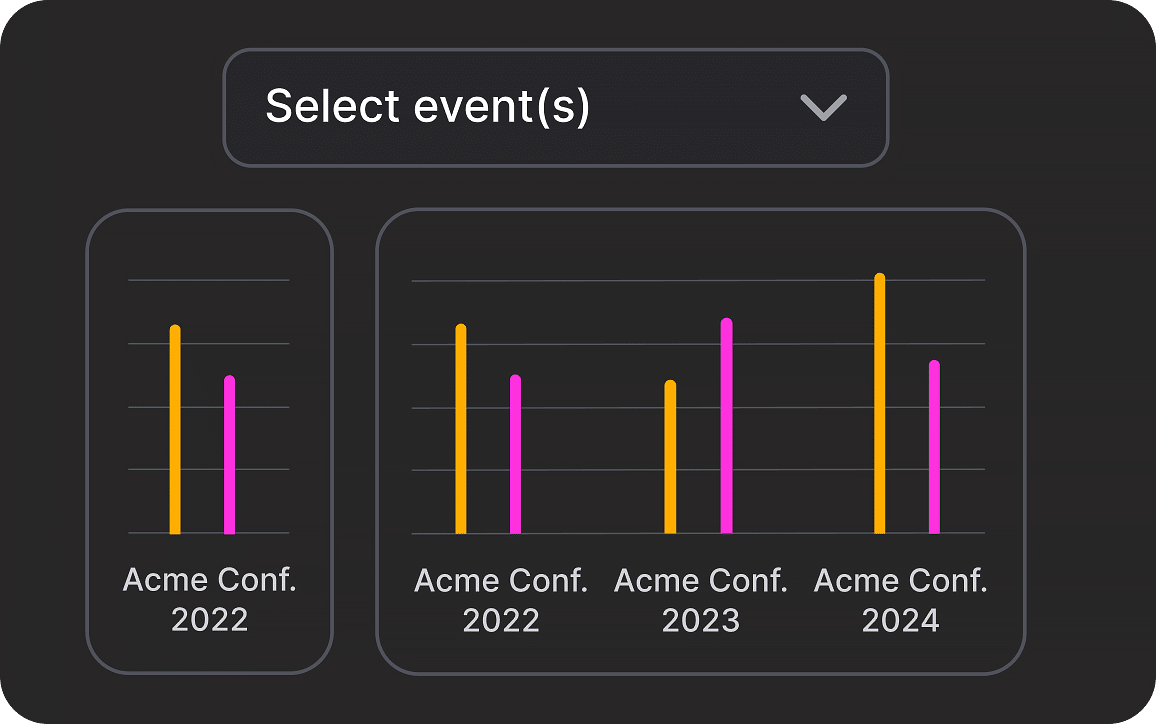1156x724 pixels.
Task: Click the baseline axis of small 2022 chart
Action: pyautogui.click(x=202, y=533)
